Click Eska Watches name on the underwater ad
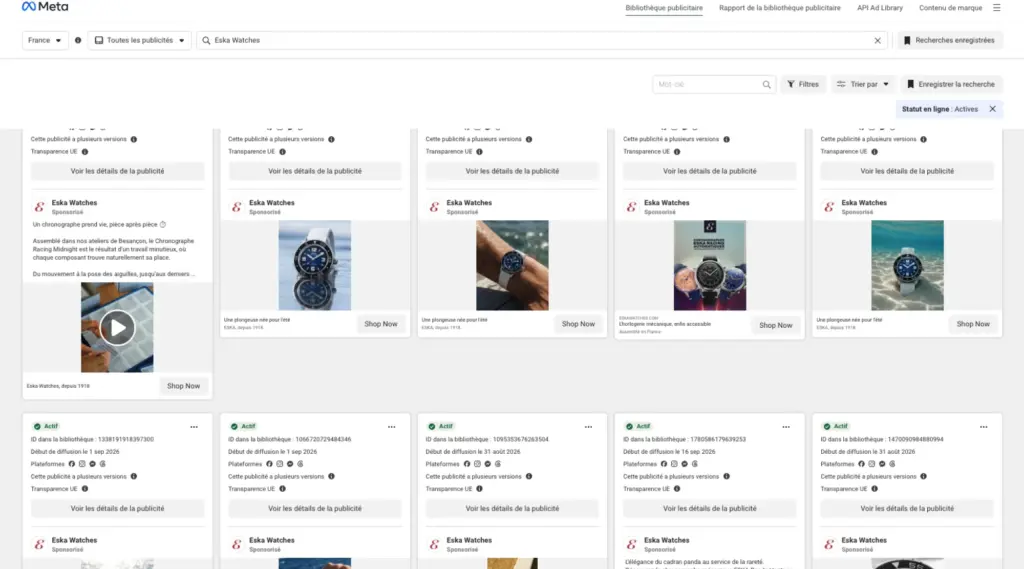This screenshot has width=1024, height=569. click(x=864, y=203)
